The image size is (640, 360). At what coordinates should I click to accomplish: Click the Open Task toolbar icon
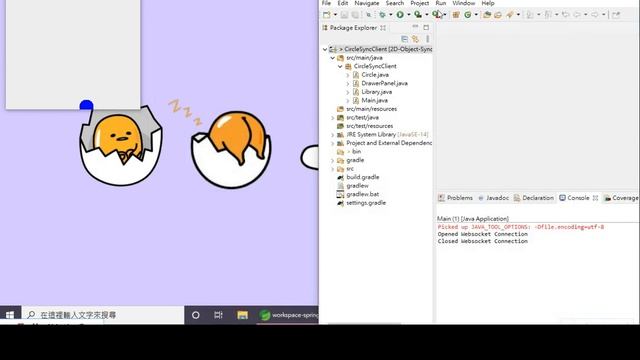coord(498,15)
